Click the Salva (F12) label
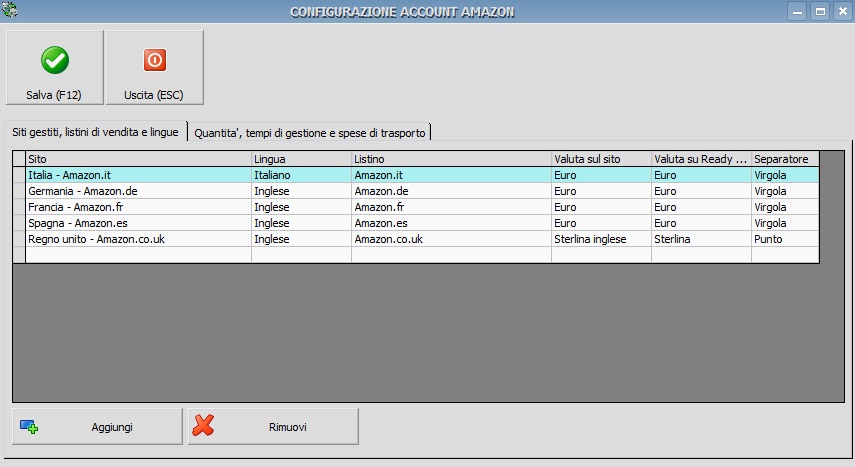The width and height of the screenshot is (855, 467). (x=53, y=95)
